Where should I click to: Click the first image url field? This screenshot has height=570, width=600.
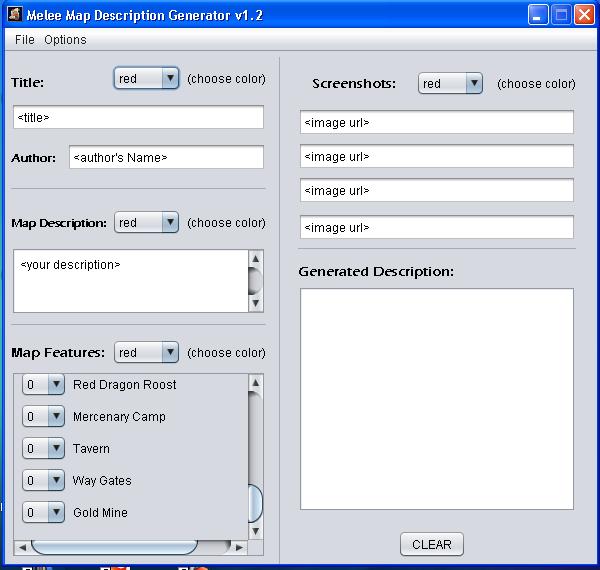[x=437, y=122]
